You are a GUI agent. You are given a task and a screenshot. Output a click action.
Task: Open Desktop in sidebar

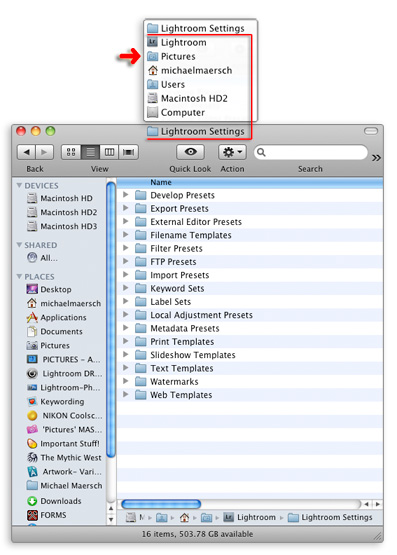(x=49, y=290)
